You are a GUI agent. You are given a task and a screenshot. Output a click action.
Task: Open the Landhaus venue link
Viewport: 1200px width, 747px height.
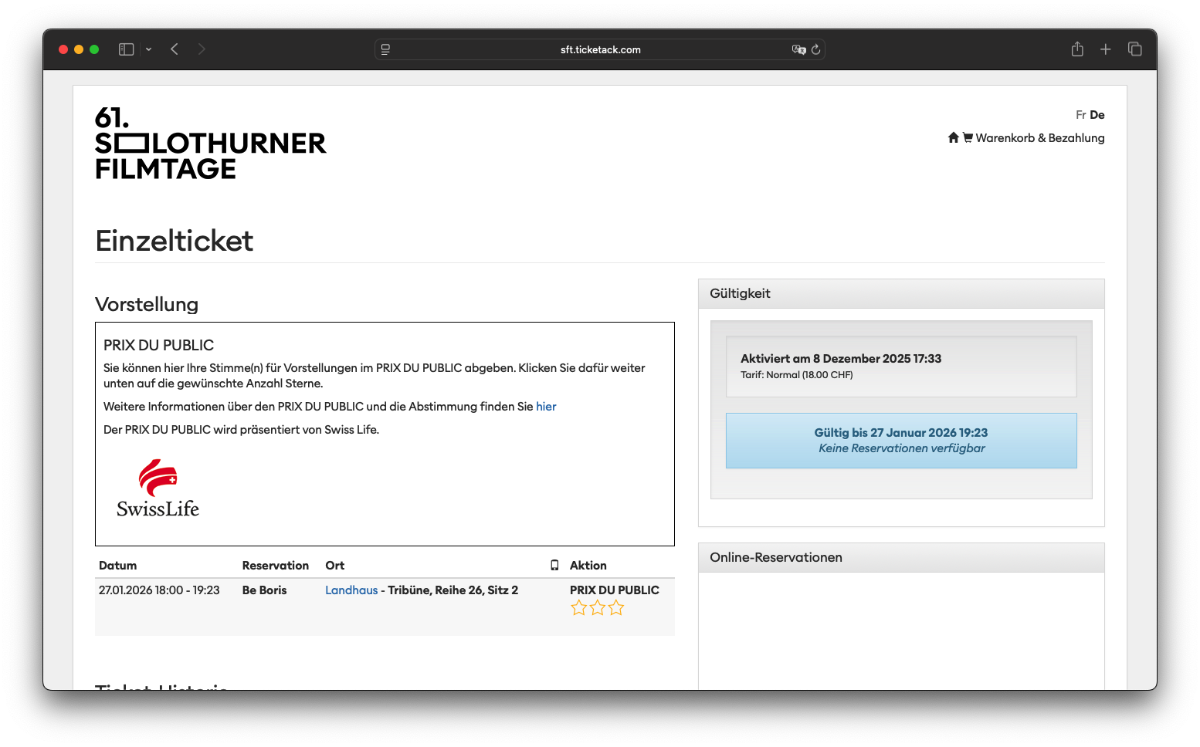click(351, 590)
